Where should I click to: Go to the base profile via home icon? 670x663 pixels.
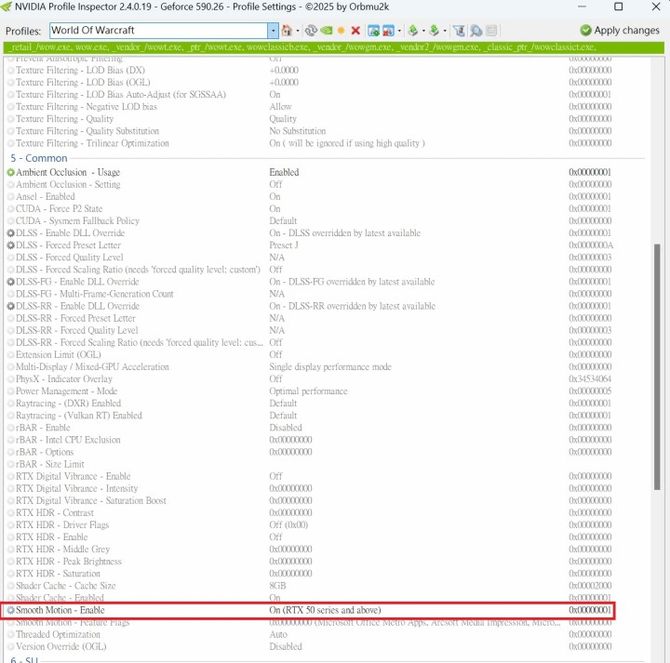pos(287,30)
